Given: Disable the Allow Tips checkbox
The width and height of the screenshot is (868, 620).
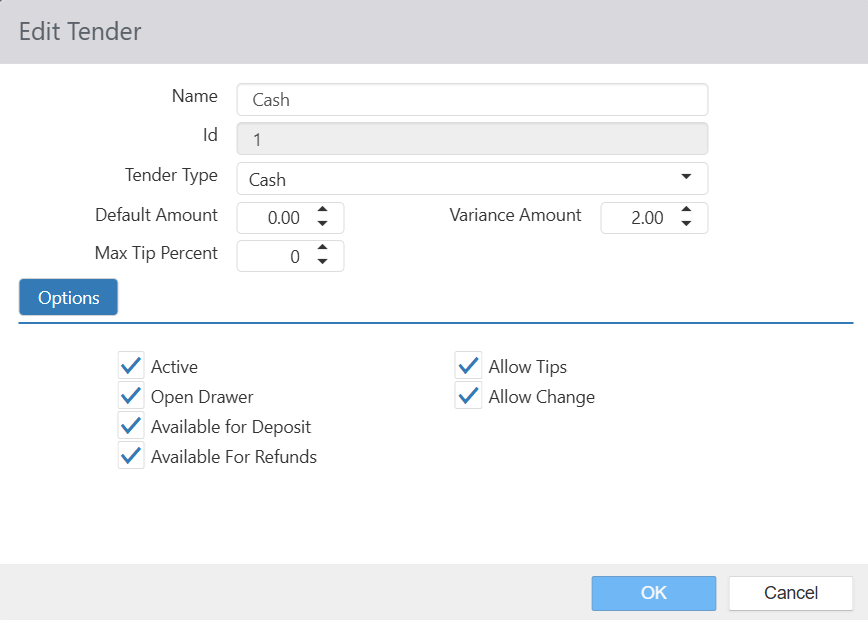Looking at the screenshot, I should tap(468, 366).
